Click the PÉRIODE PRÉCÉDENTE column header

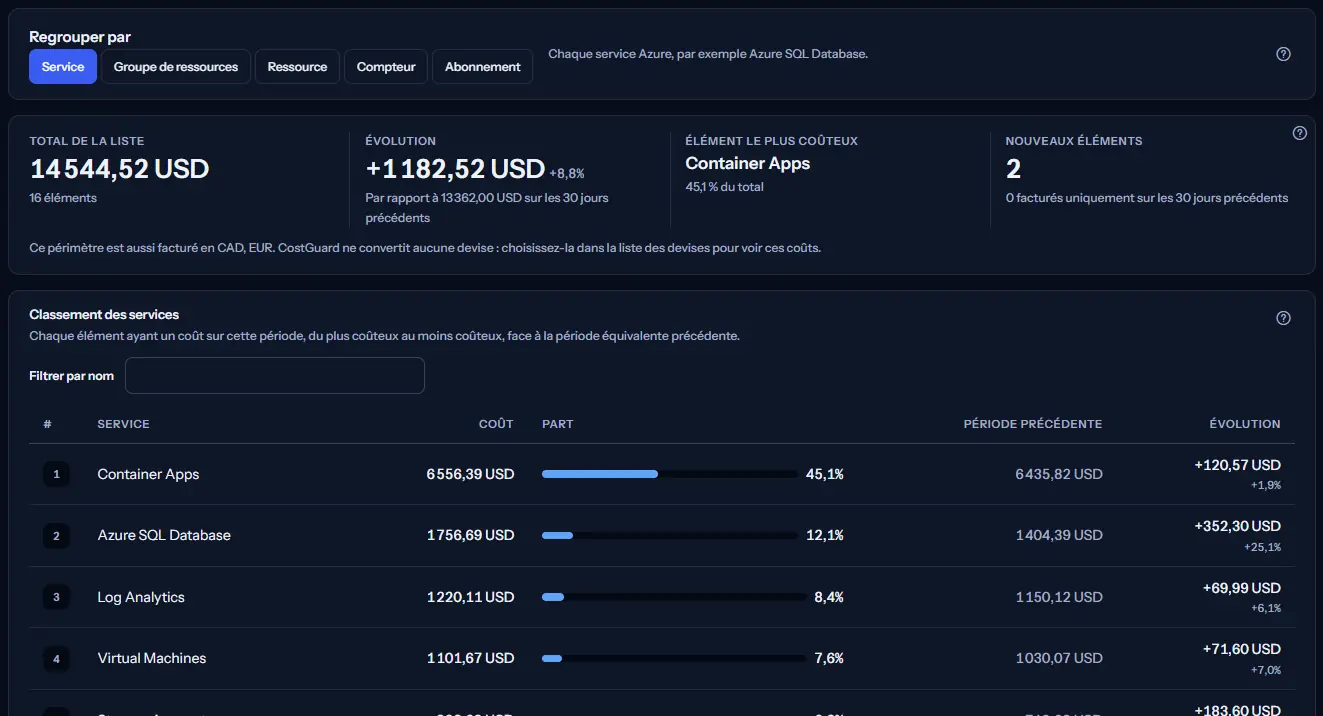[x=1033, y=424]
